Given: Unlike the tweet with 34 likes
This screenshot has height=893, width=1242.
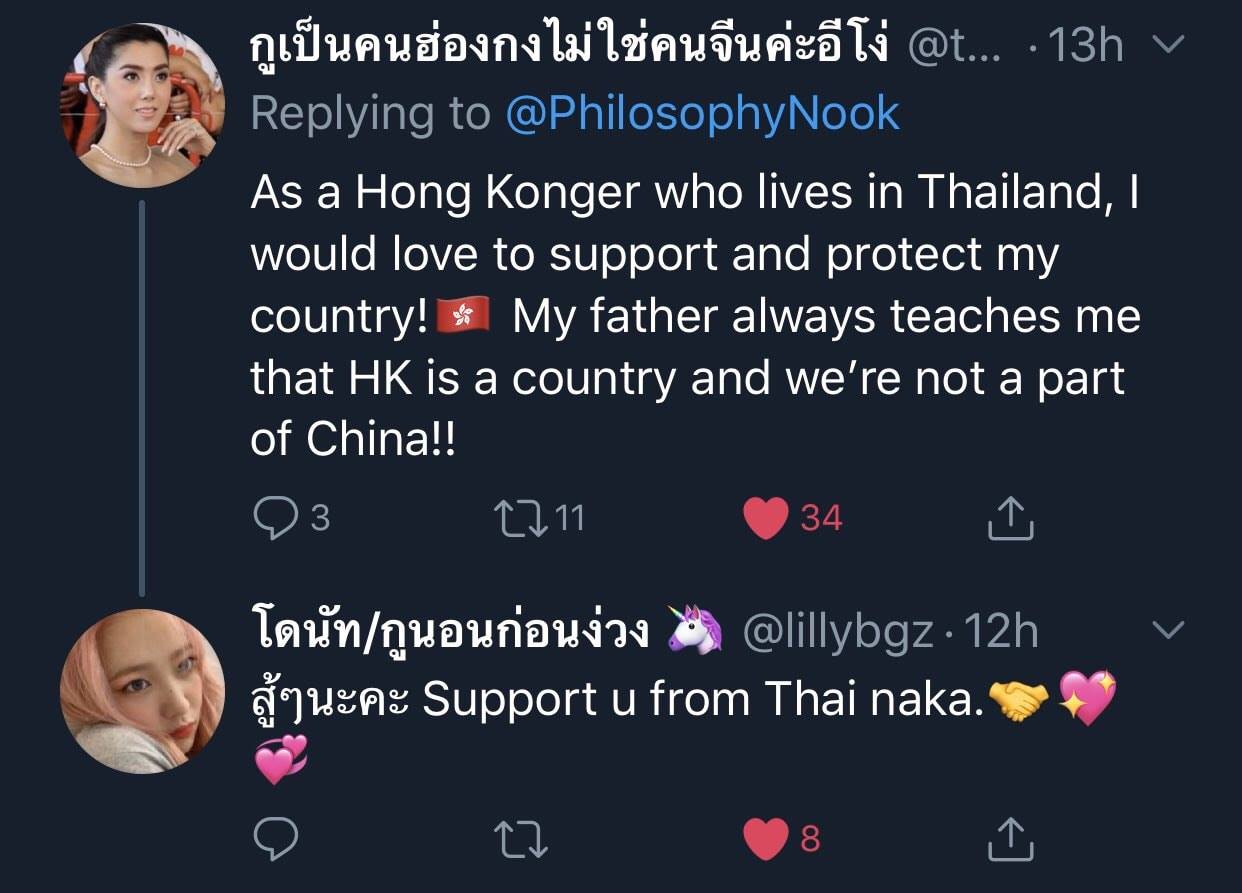Looking at the screenshot, I should tap(767, 518).
